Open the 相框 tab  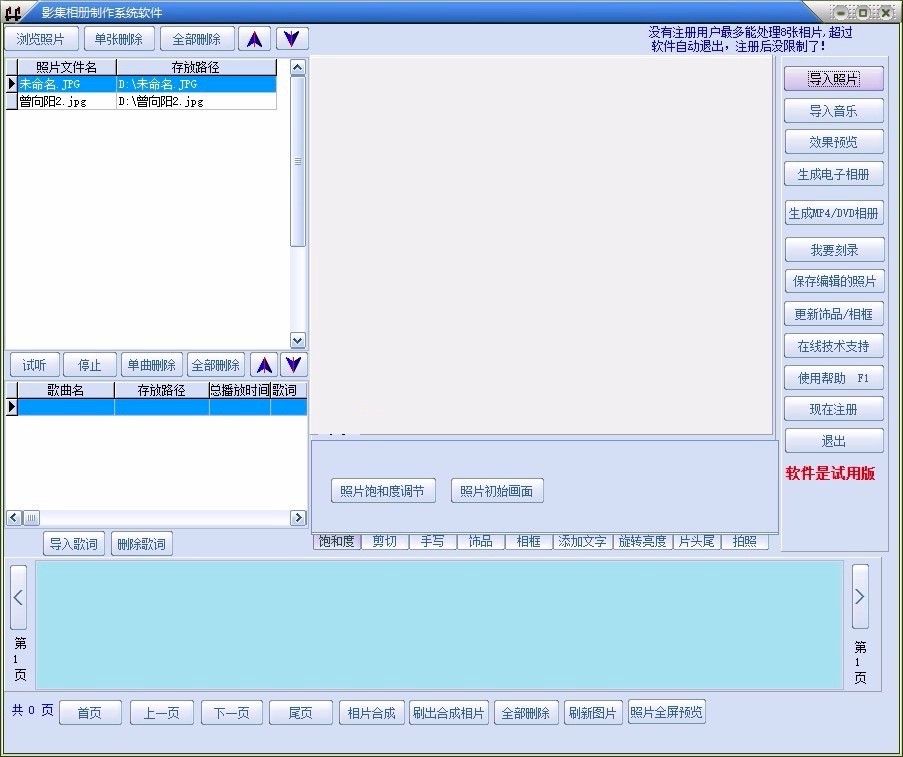tap(529, 541)
